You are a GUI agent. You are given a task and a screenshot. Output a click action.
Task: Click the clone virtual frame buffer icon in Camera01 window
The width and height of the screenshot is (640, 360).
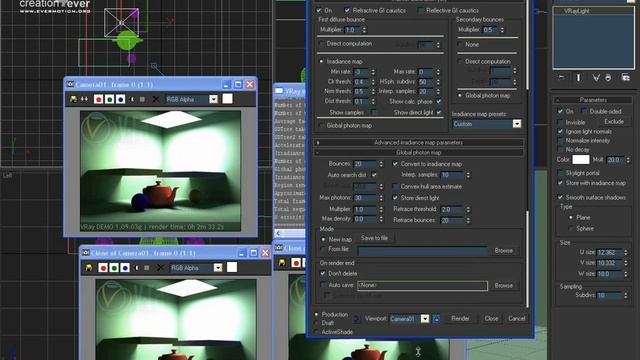click(x=84, y=99)
